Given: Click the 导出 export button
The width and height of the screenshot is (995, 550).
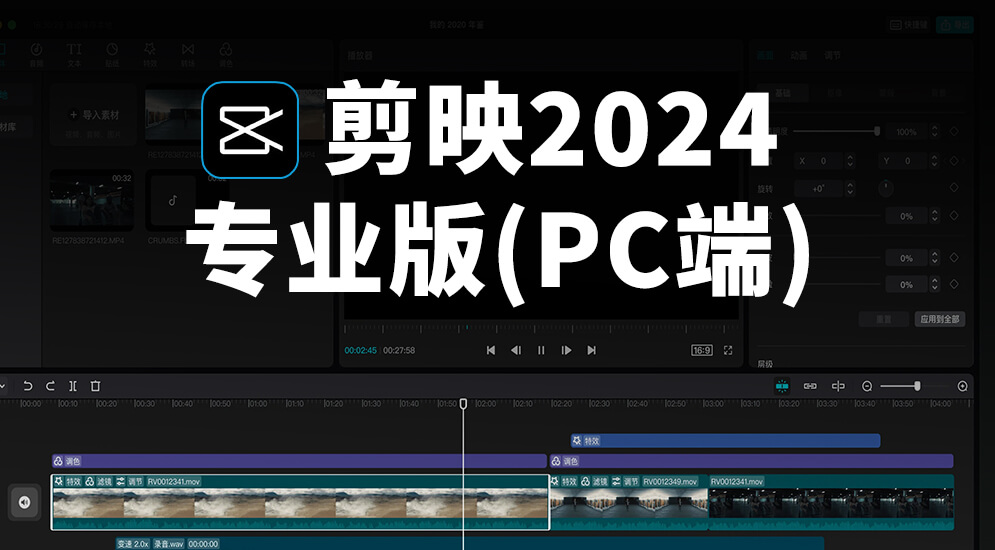Looking at the screenshot, I should click(x=955, y=25).
